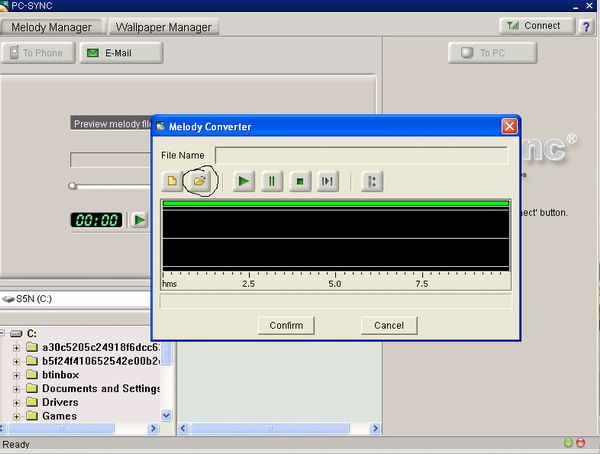The width and height of the screenshot is (600, 454).
Task: Click the New file icon in Melody Converter
Action: pyautogui.click(x=172, y=181)
